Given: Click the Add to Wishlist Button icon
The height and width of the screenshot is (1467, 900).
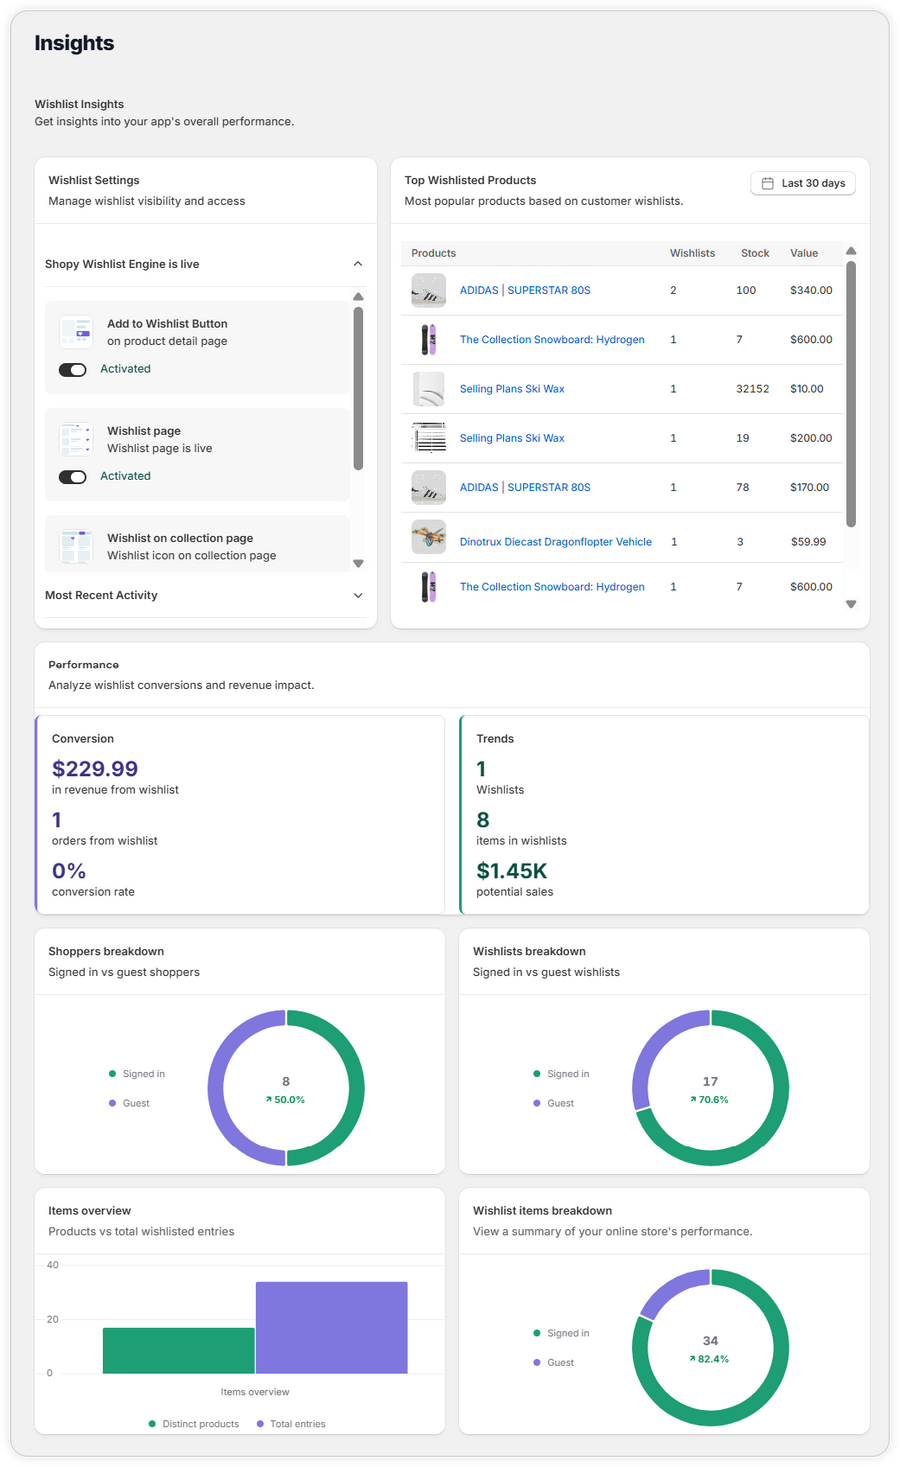Looking at the screenshot, I should click(76, 332).
